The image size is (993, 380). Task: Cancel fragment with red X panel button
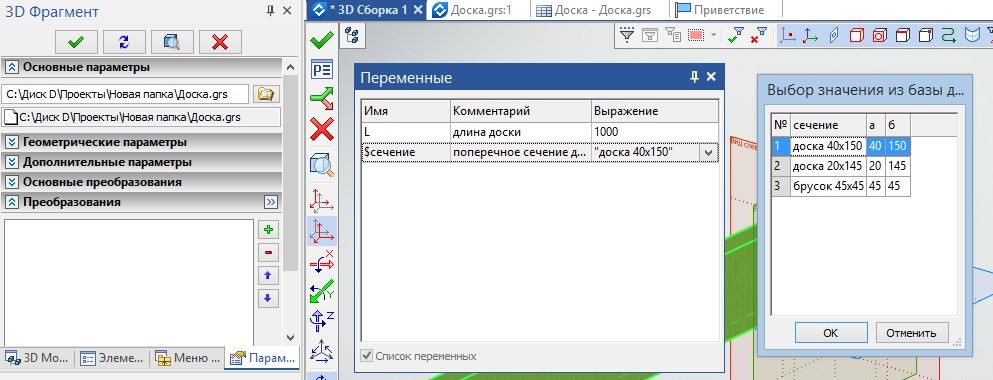tap(220, 42)
